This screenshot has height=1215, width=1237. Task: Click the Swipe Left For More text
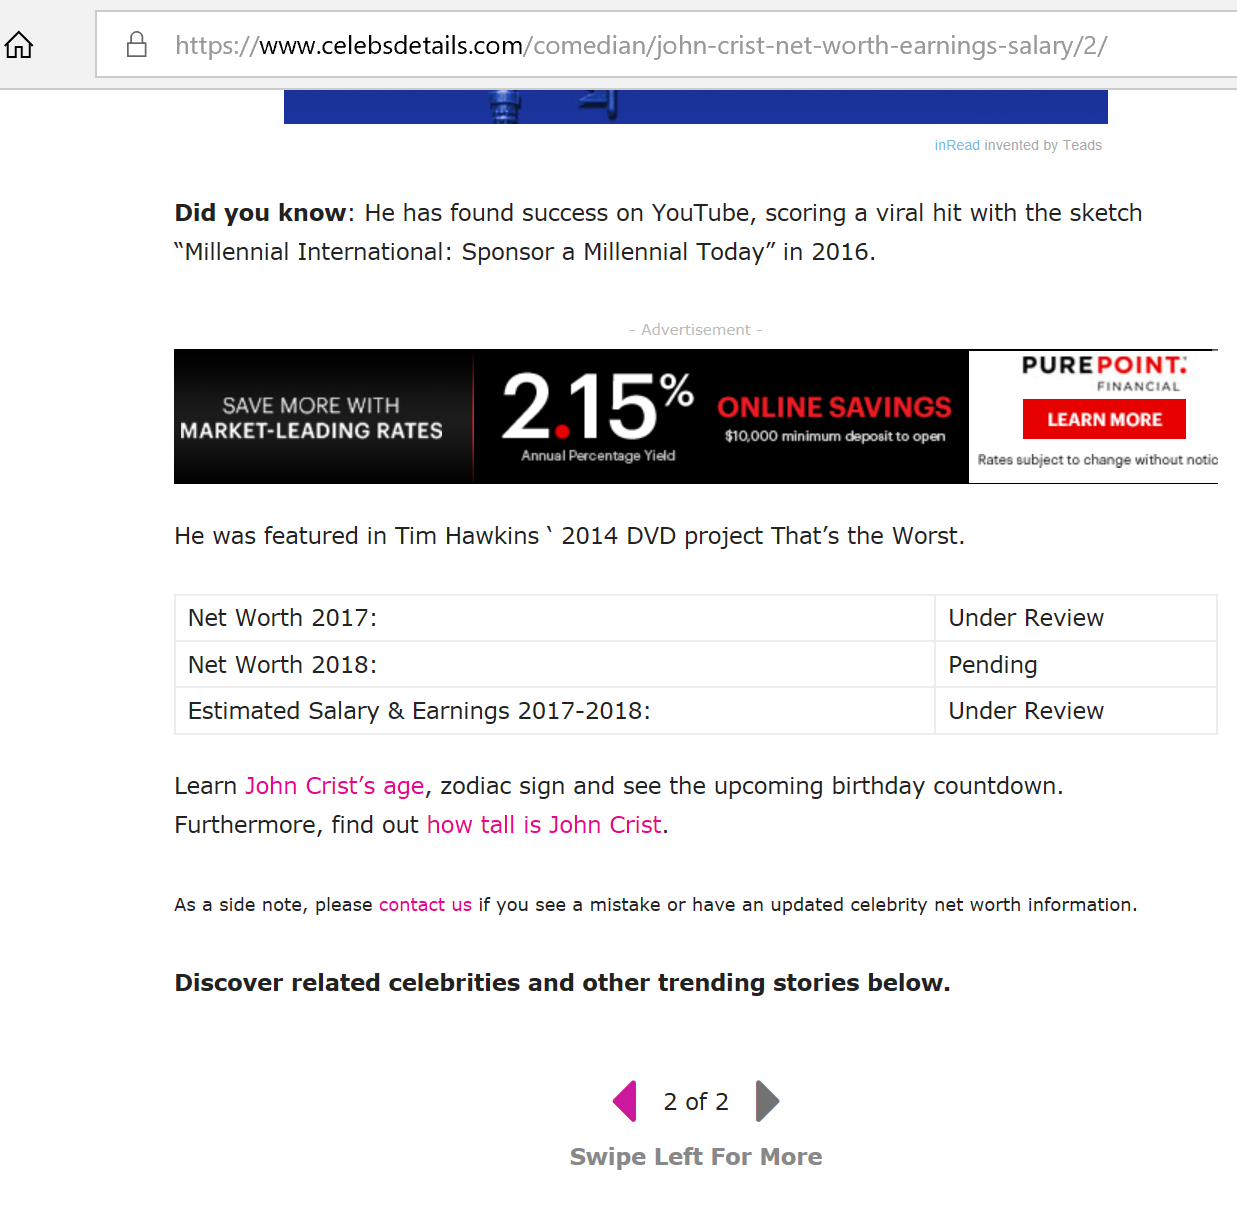point(696,1157)
